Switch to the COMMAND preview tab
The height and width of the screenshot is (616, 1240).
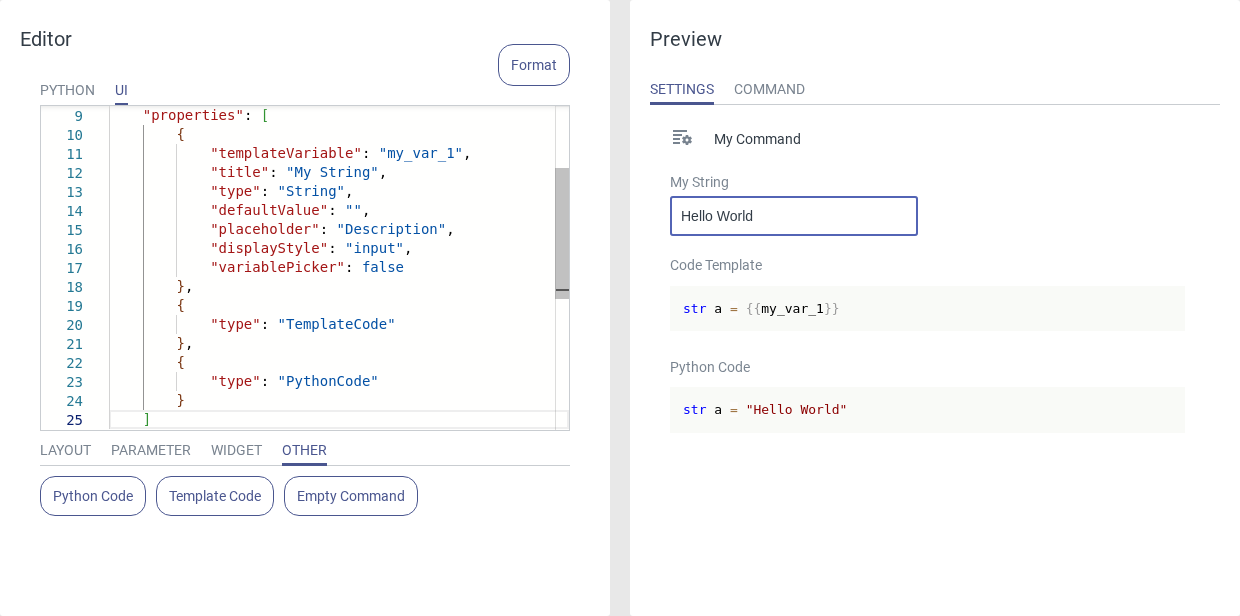[769, 89]
